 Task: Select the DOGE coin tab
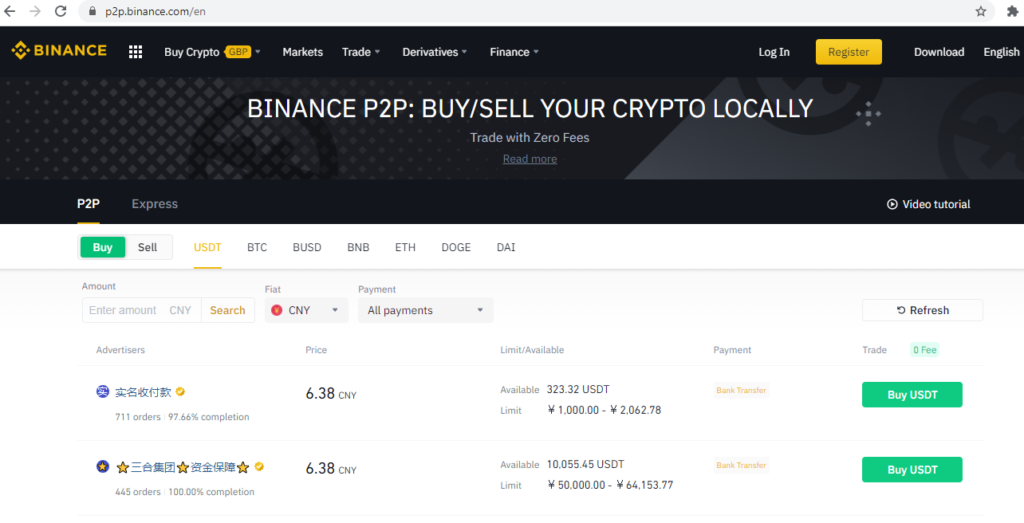pyautogui.click(x=456, y=247)
